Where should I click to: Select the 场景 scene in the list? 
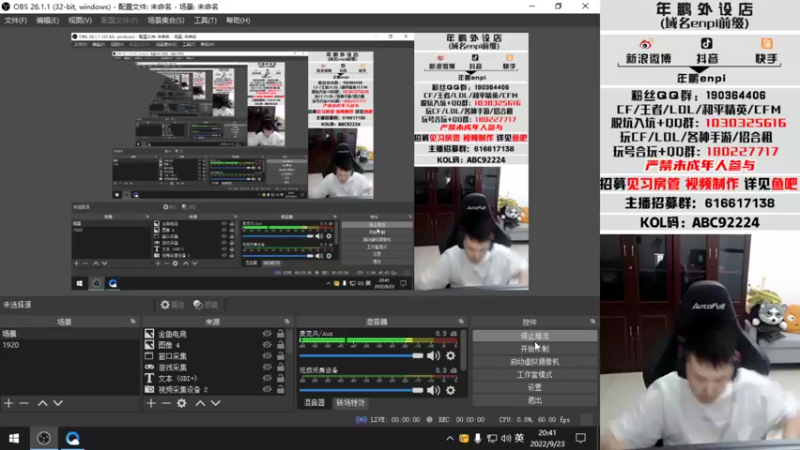(x=70, y=334)
